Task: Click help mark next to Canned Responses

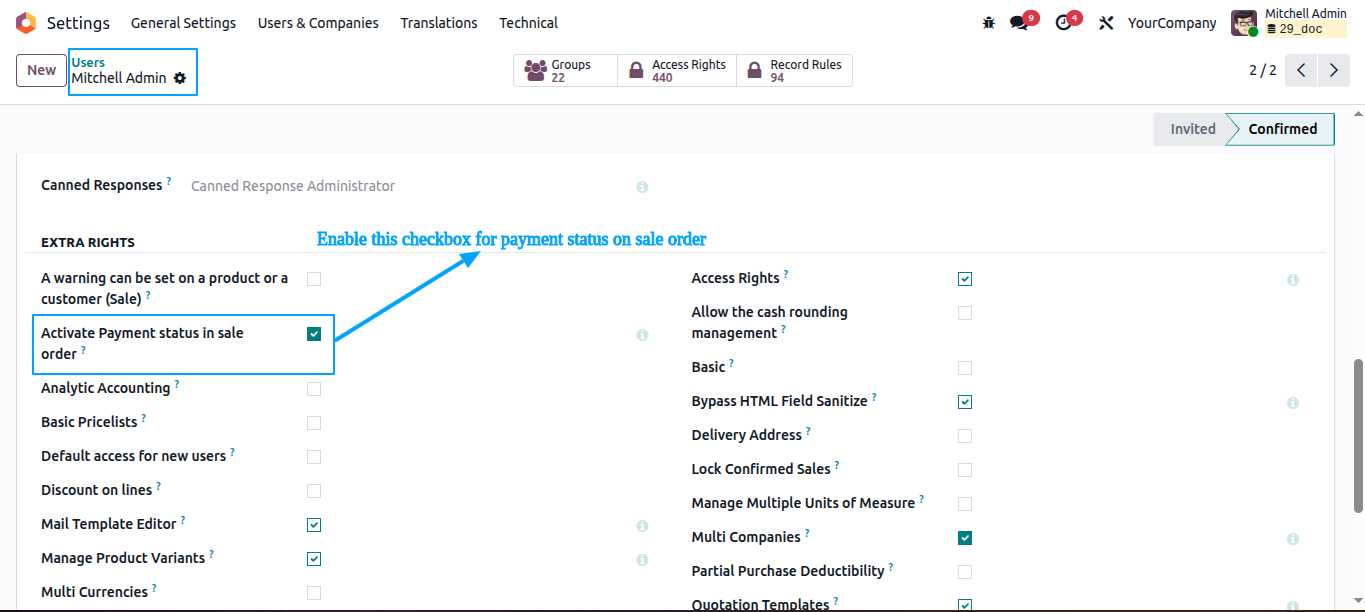Action: (x=169, y=181)
